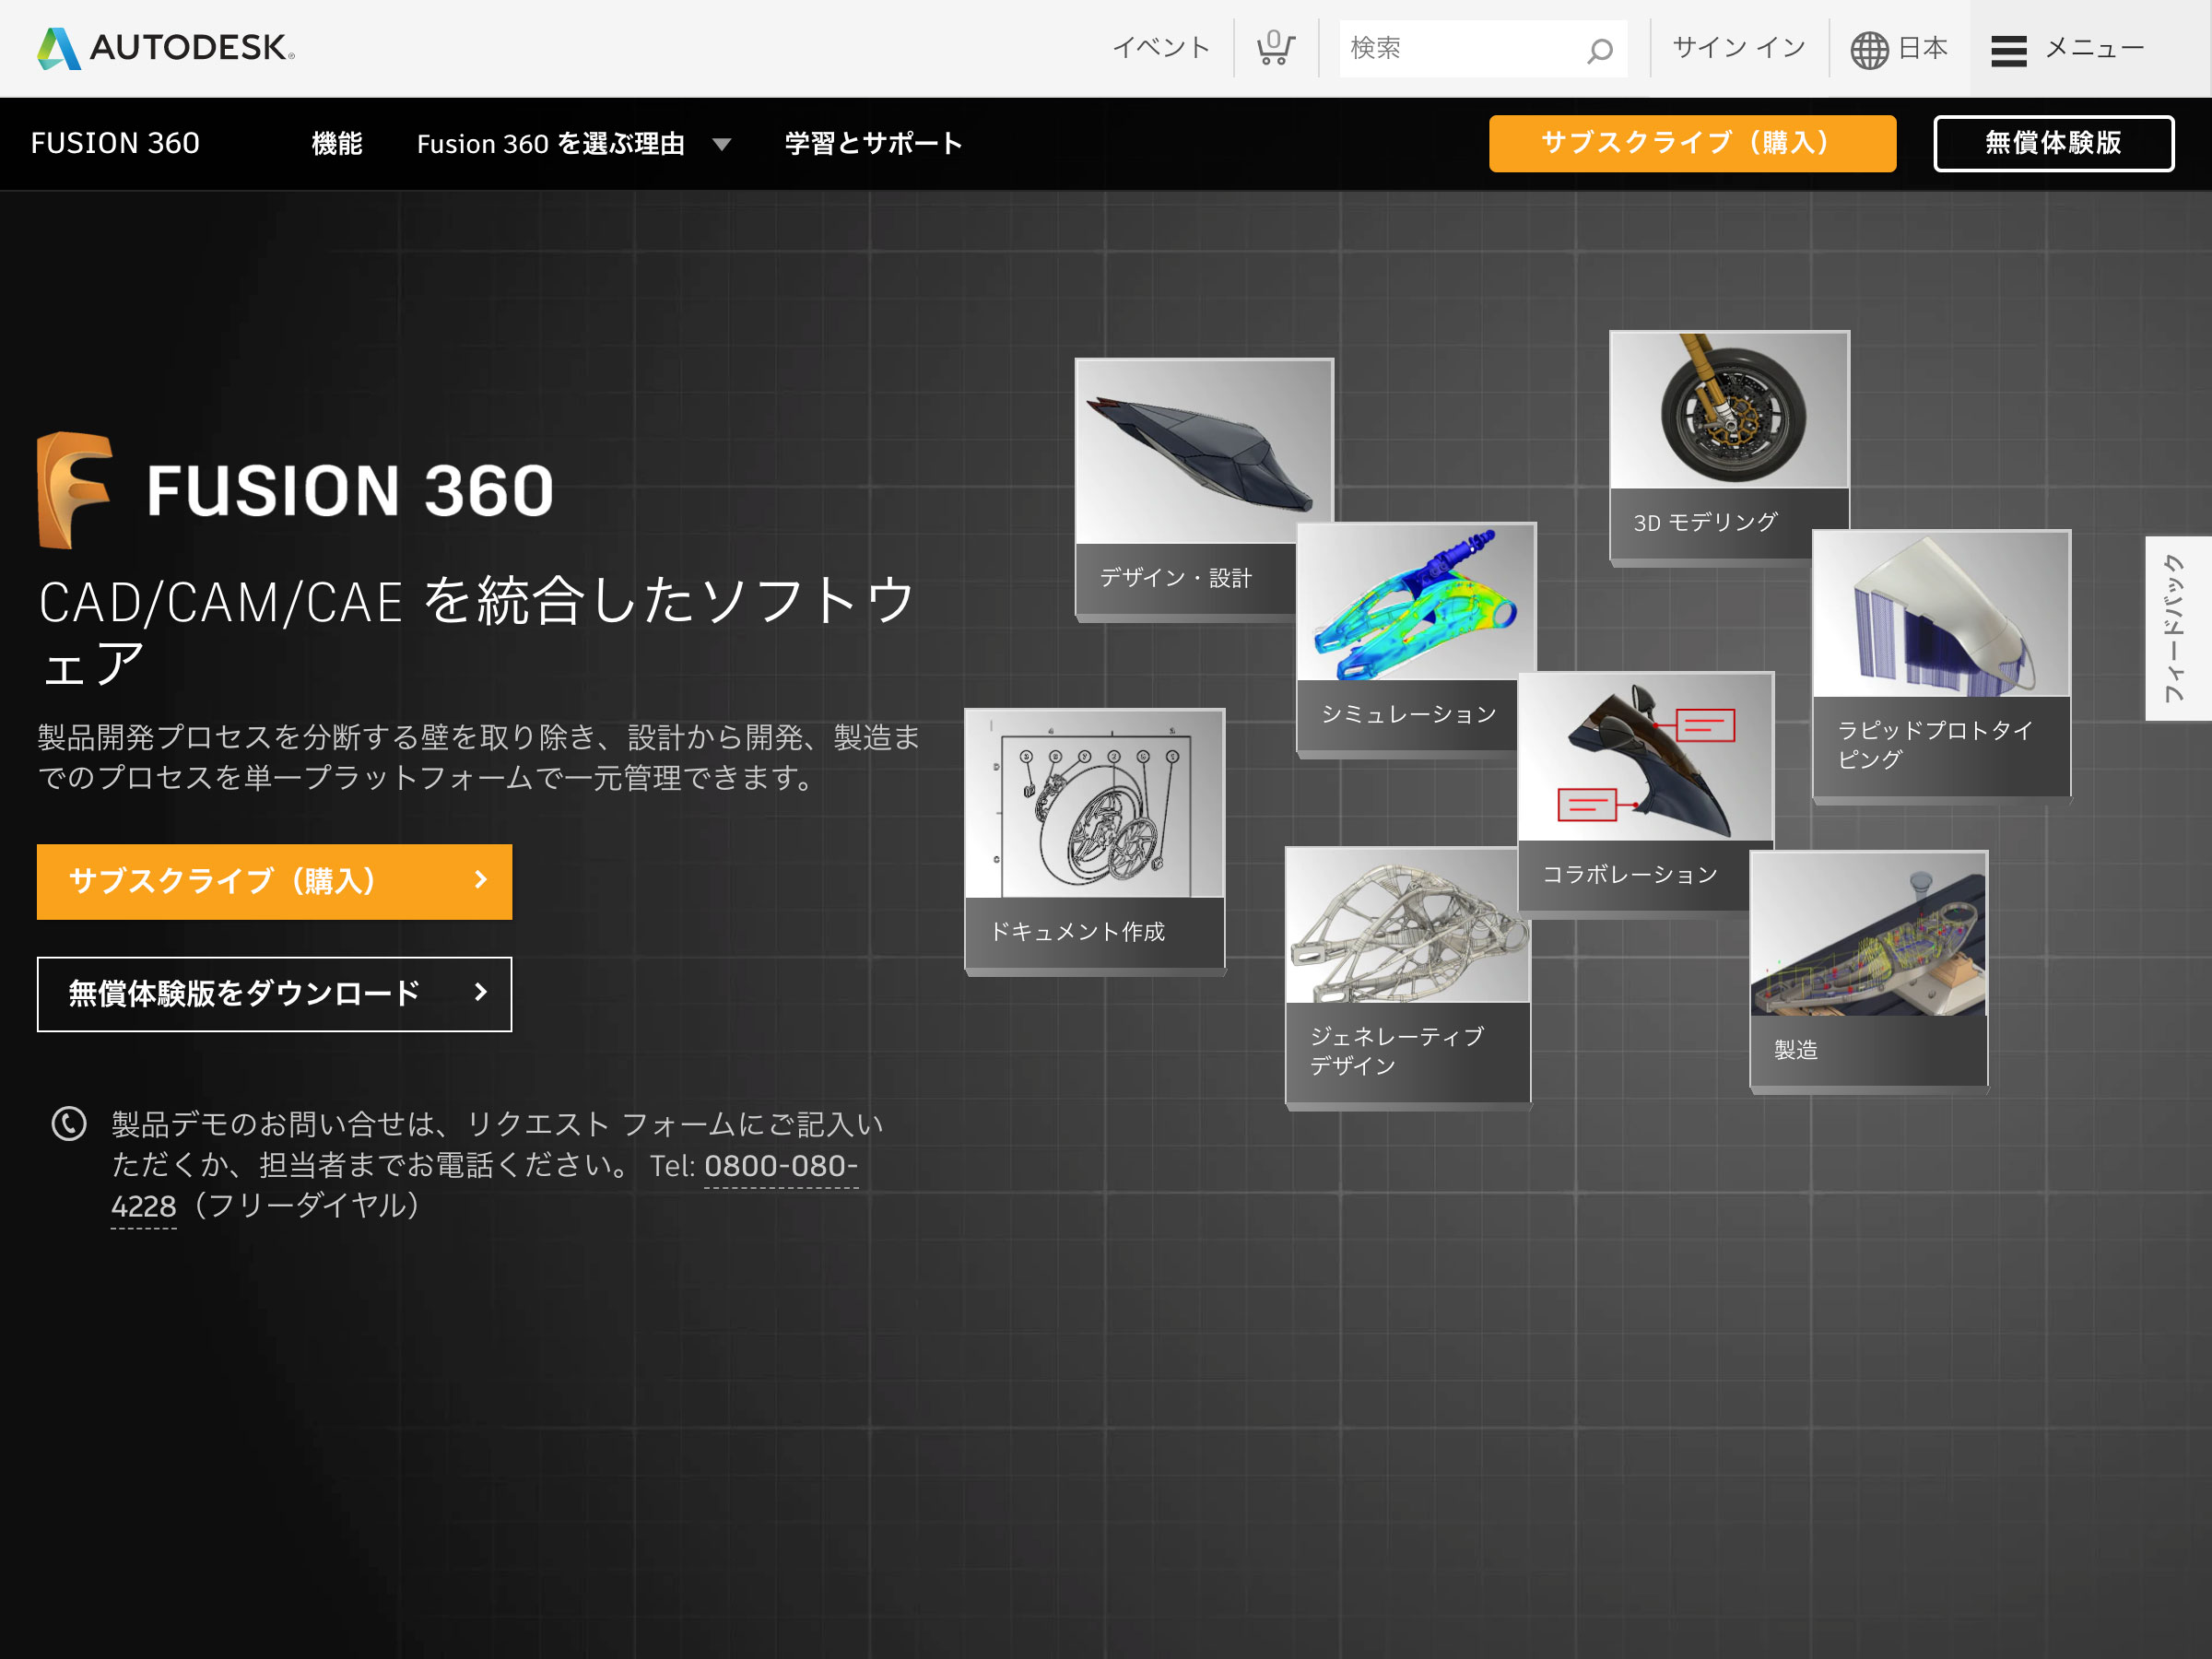Viewport: 2212px width, 1659px height.
Task: Click 無償体験版をダウンロード button
Action: 274,993
